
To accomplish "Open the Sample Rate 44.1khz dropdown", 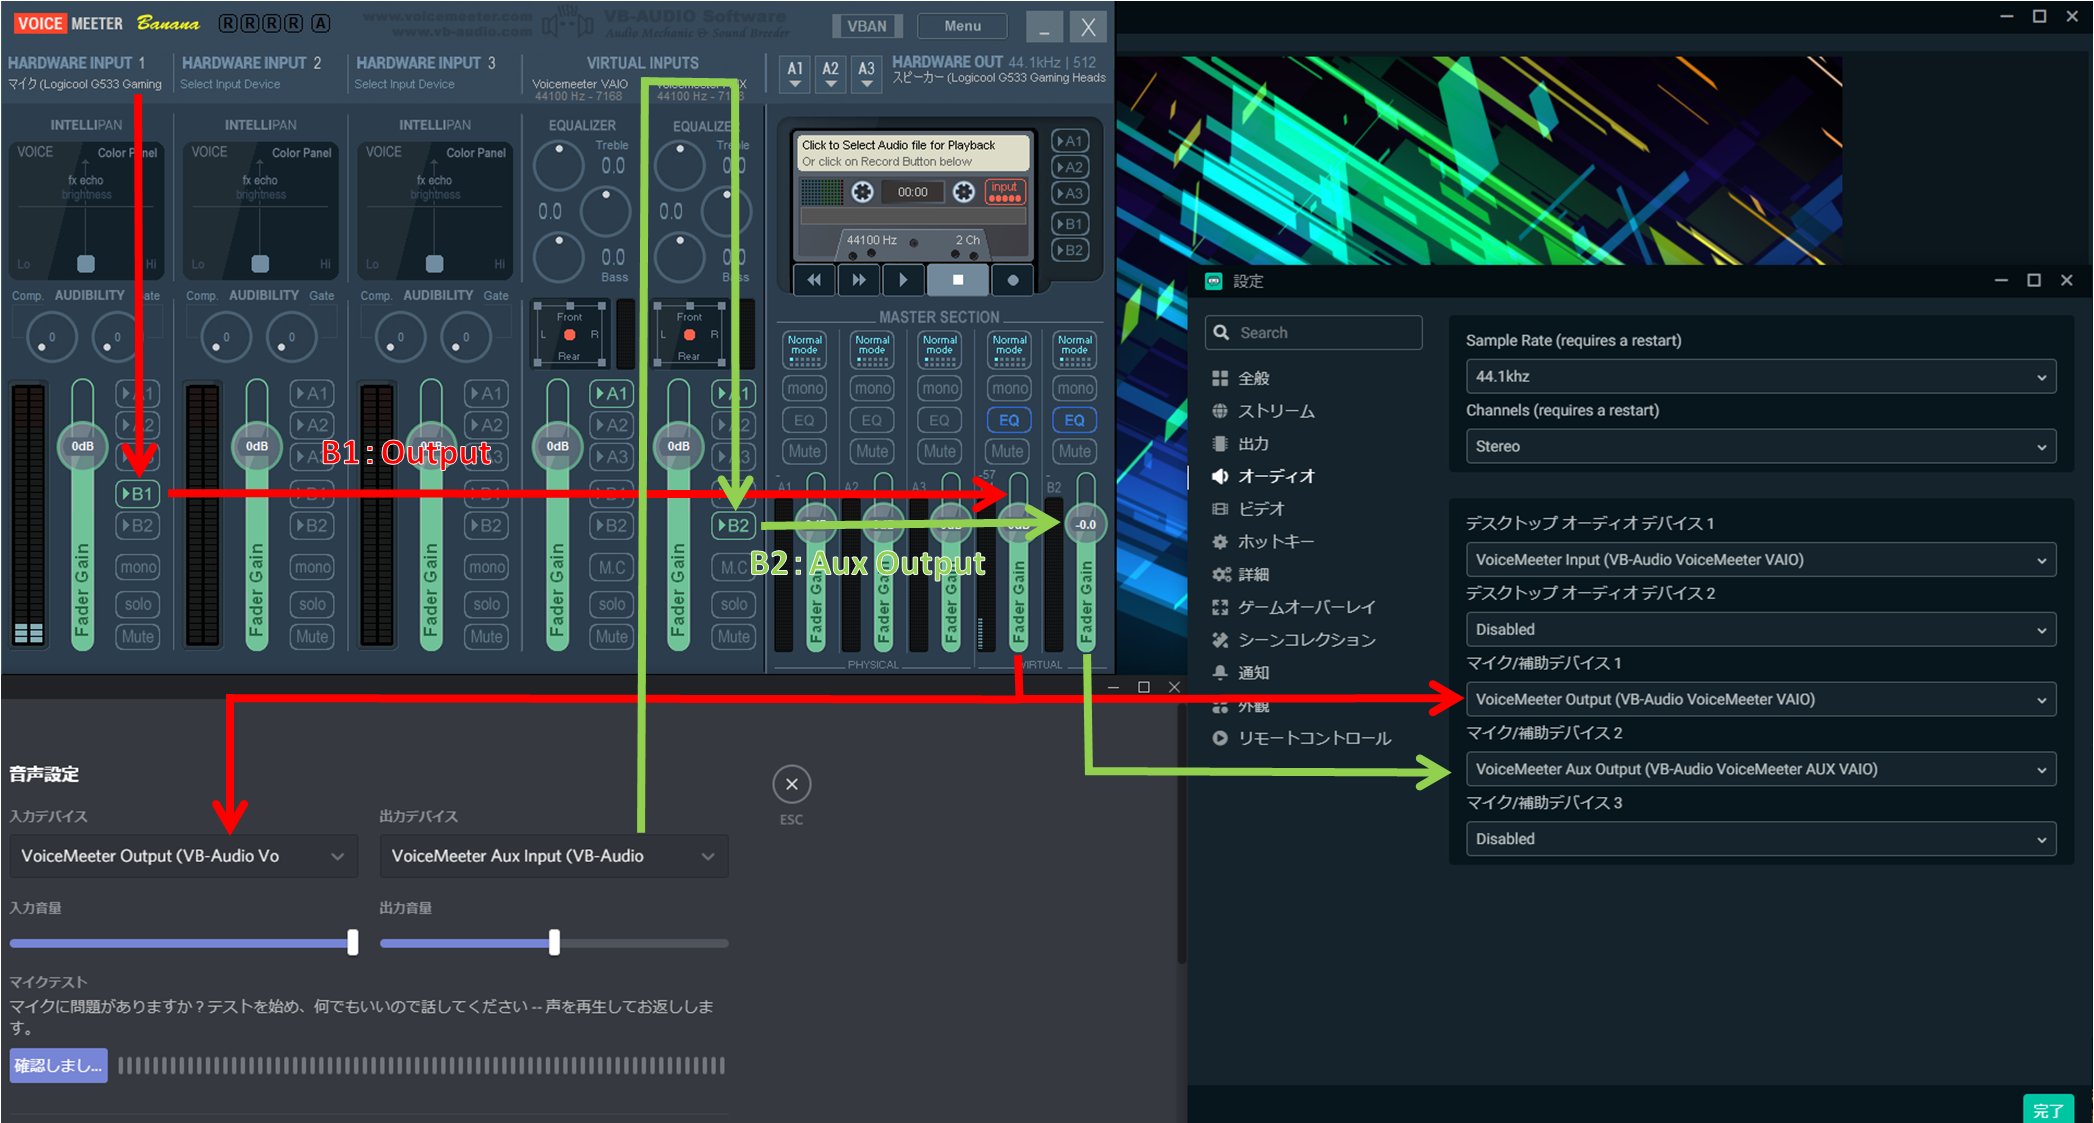I will (x=1760, y=376).
